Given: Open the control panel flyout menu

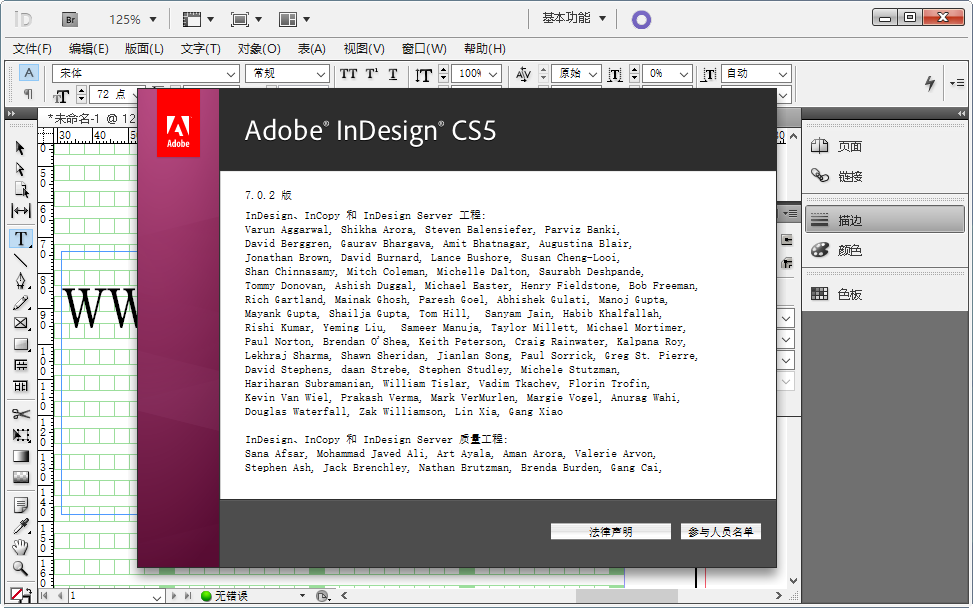Looking at the screenshot, I should click(x=956, y=83).
